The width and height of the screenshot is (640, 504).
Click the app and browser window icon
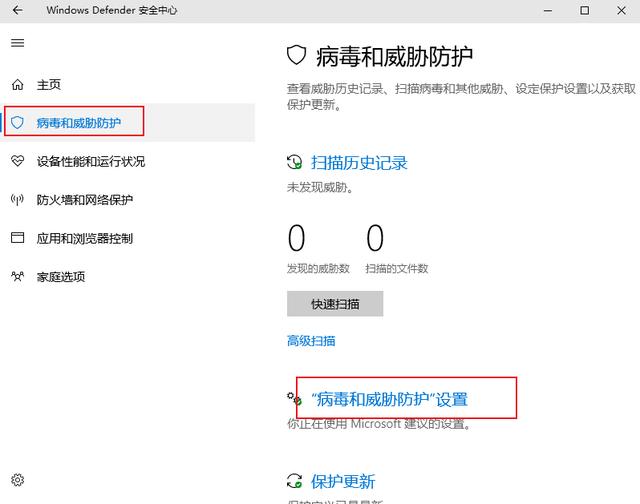pyautogui.click(x=18, y=238)
